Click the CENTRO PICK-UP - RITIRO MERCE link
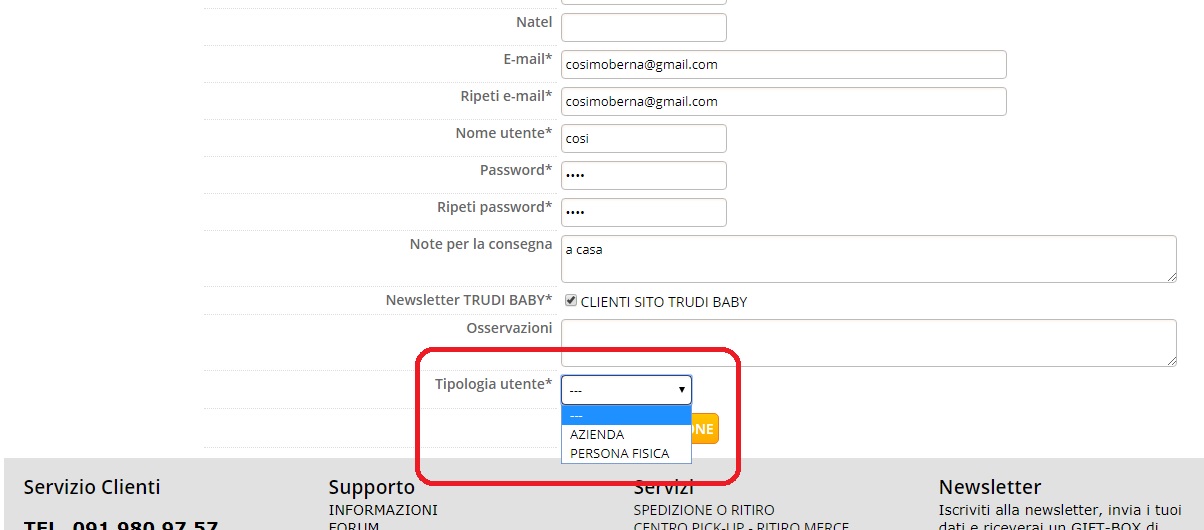This screenshot has height=530, width=1204. pyautogui.click(x=741, y=525)
